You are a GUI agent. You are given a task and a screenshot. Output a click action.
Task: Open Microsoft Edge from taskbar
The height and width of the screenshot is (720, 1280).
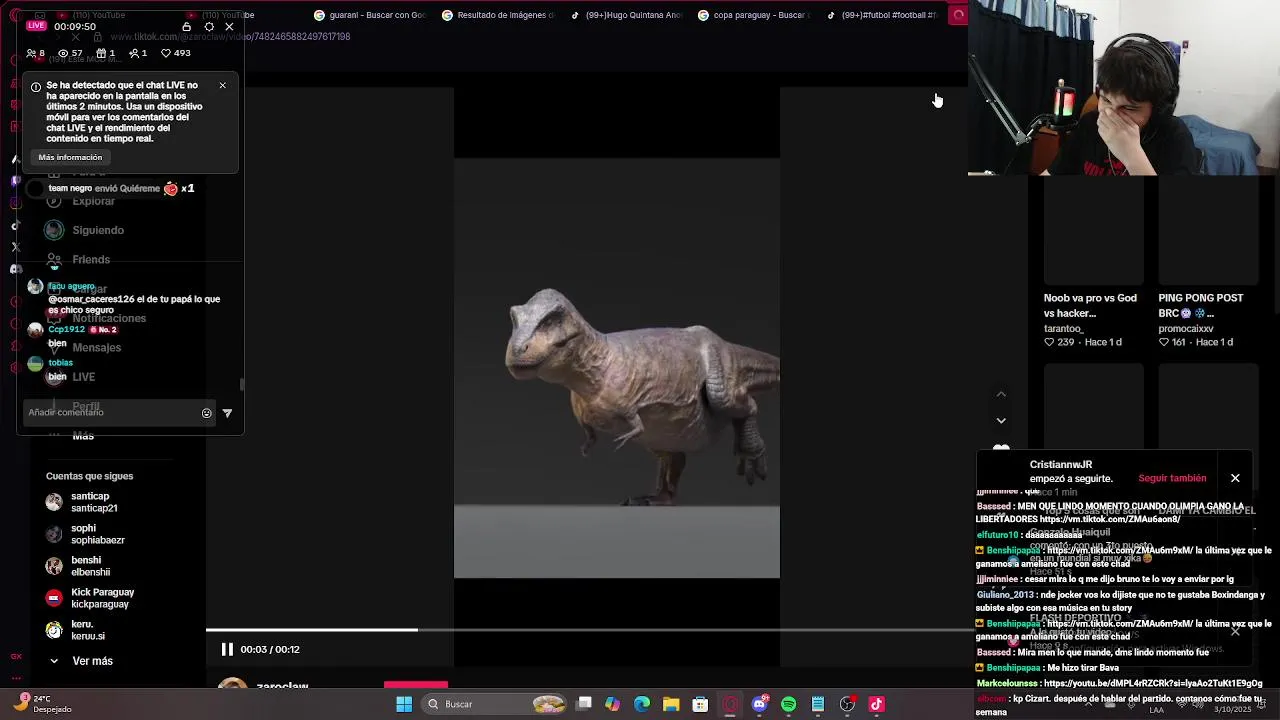pyautogui.click(x=642, y=704)
